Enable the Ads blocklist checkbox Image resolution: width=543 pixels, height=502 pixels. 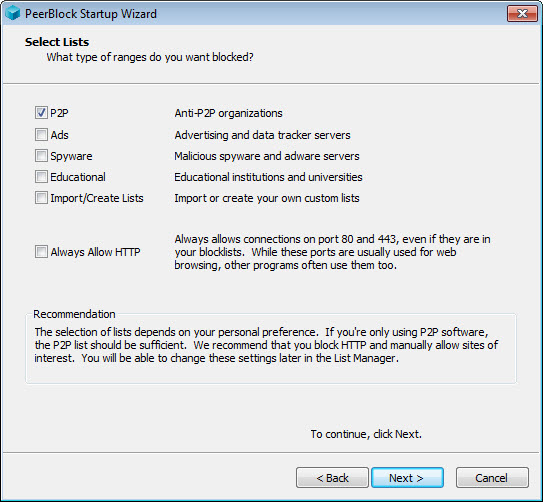click(x=41, y=135)
